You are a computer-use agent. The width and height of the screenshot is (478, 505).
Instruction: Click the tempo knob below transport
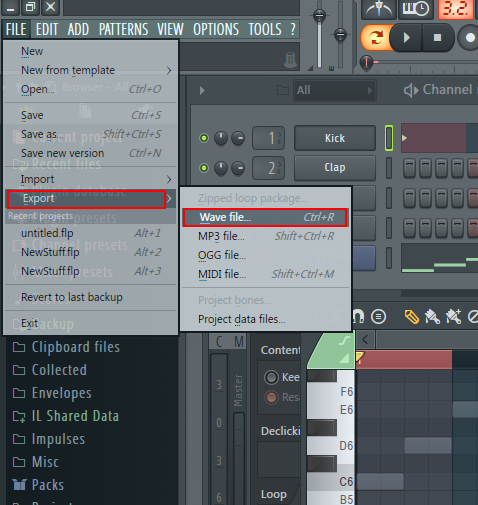(x=367, y=62)
